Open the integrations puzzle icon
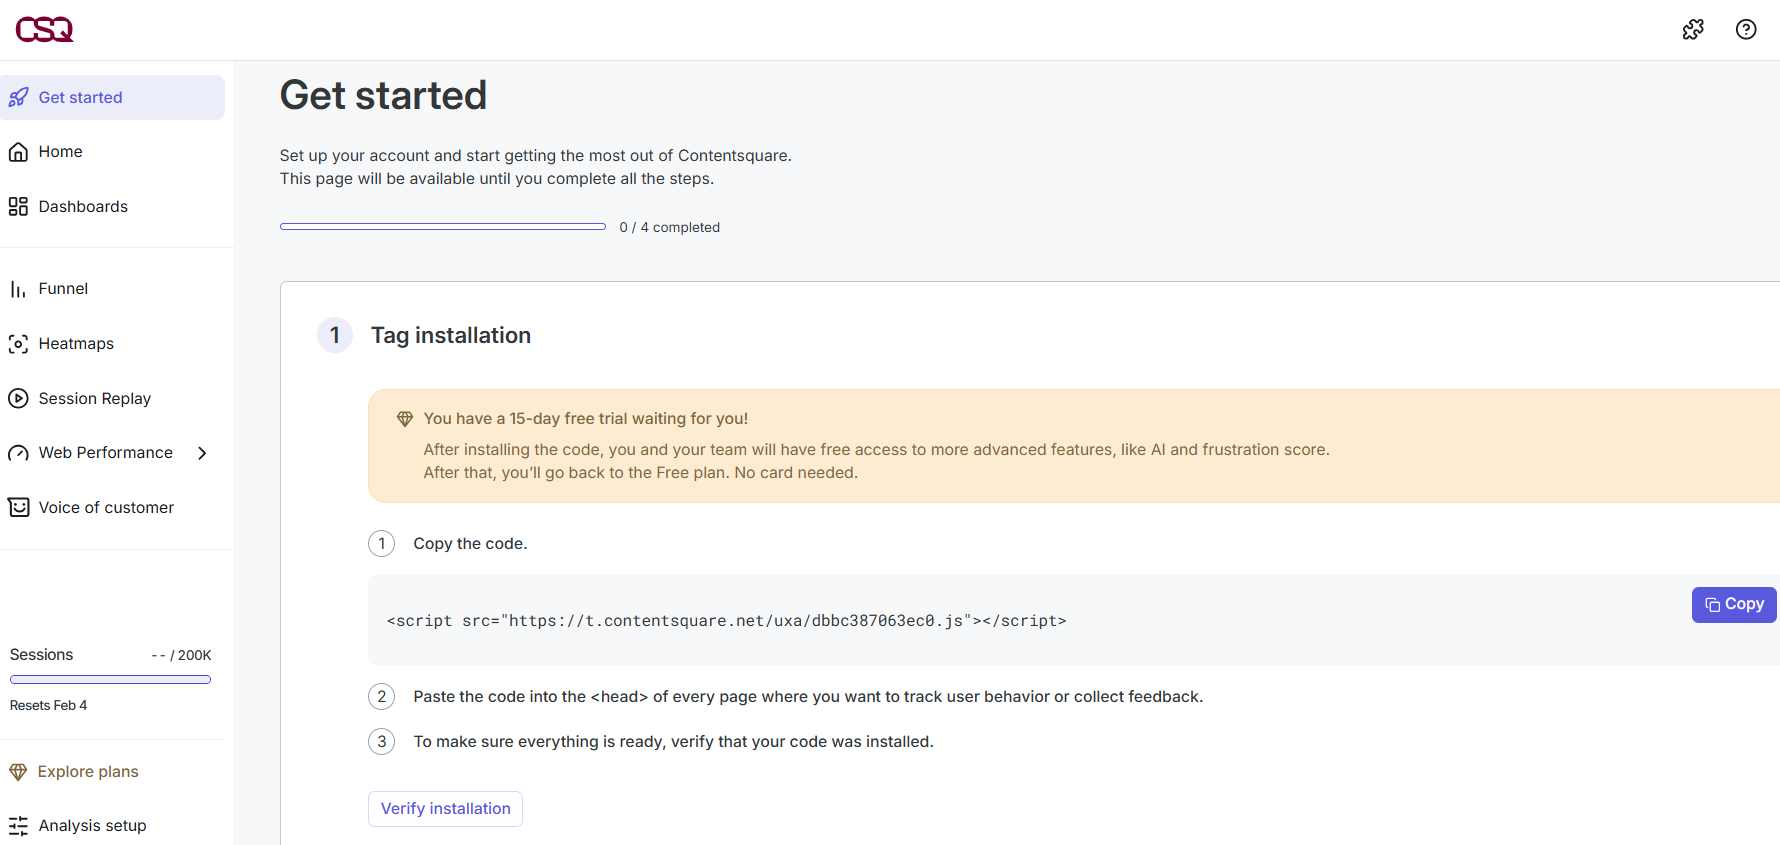This screenshot has width=1780, height=845. [x=1693, y=30]
